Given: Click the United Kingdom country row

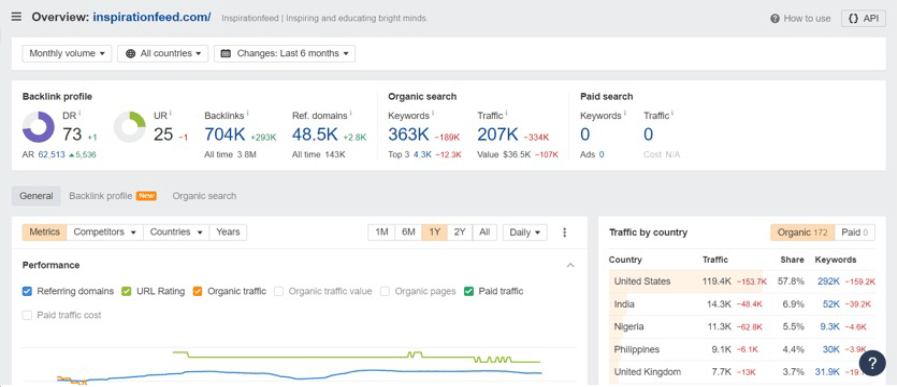Looking at the screenshot, I should click(x=742, y=372).
